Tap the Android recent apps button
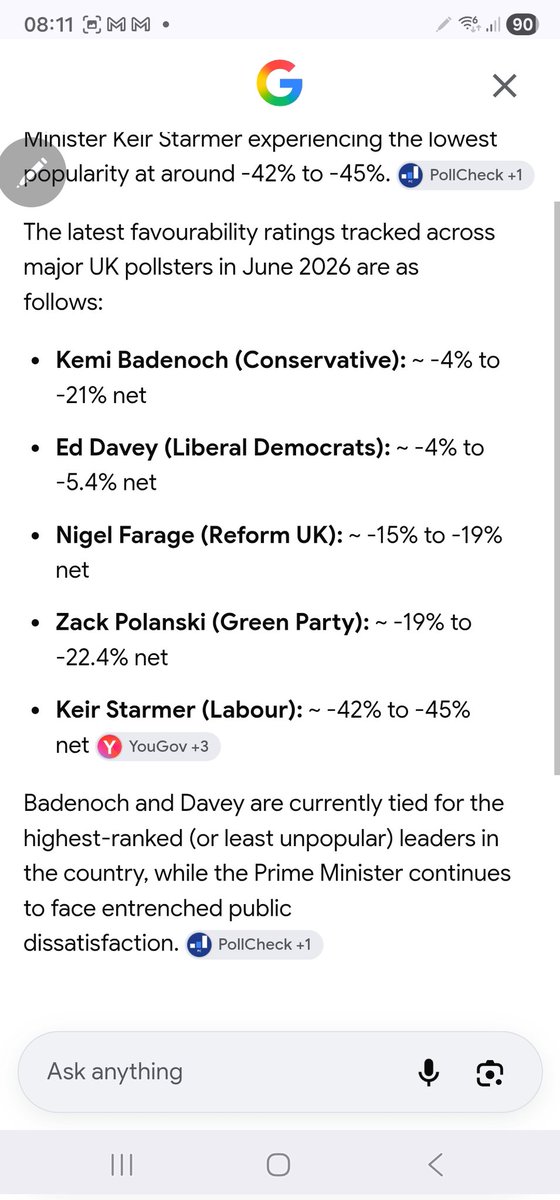 (122, 1164)
